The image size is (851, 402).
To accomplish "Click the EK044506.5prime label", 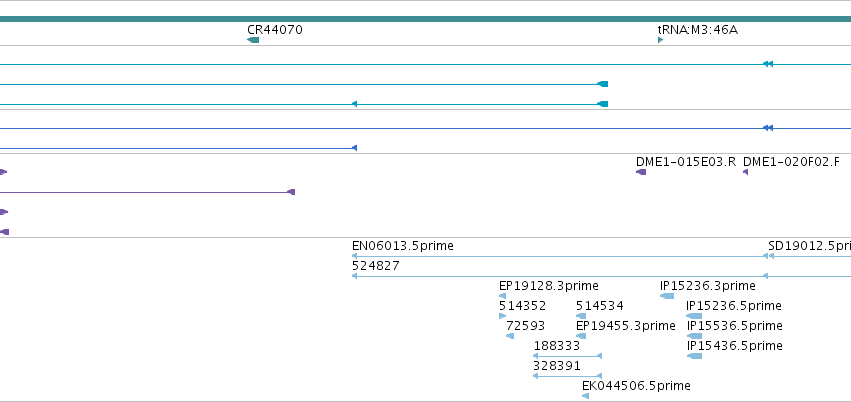I will coord(636,386).
